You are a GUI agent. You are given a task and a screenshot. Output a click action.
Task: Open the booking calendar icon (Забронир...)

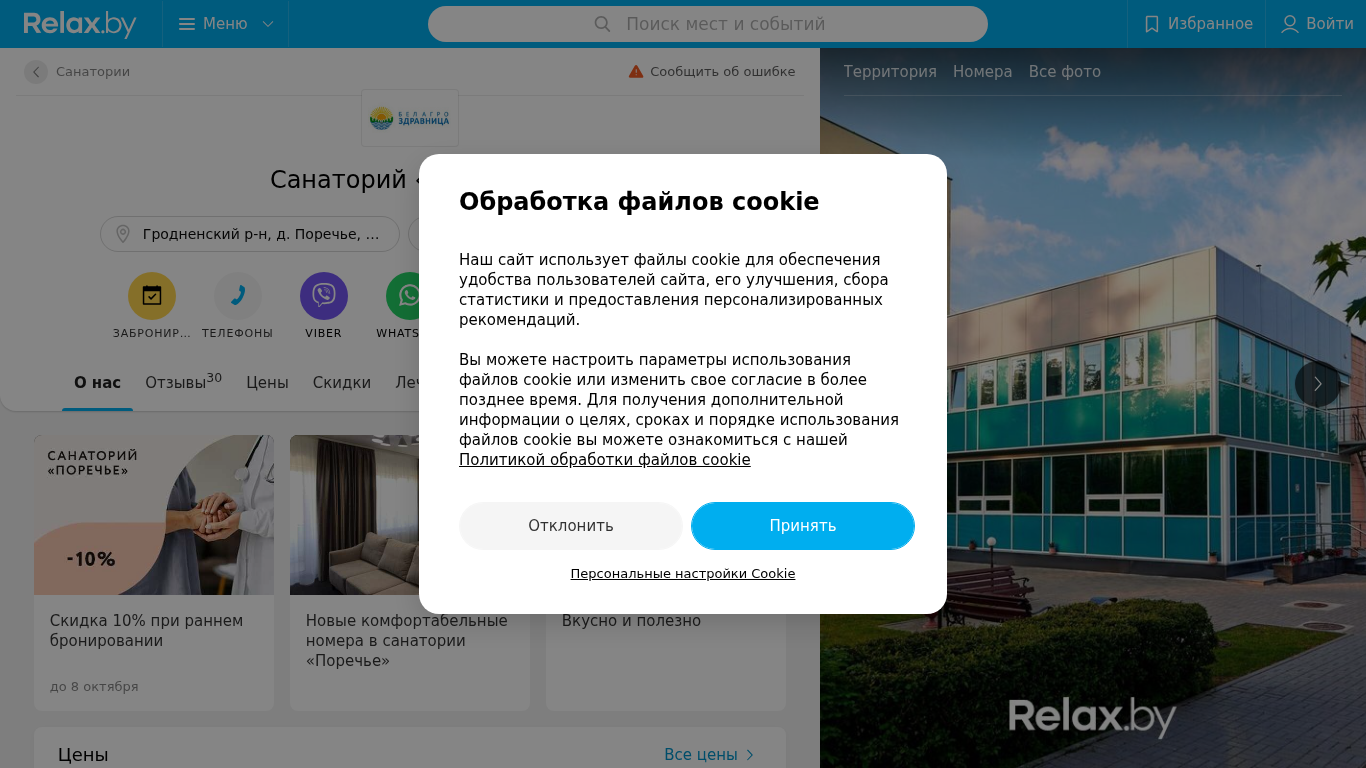tap(152, 296)
